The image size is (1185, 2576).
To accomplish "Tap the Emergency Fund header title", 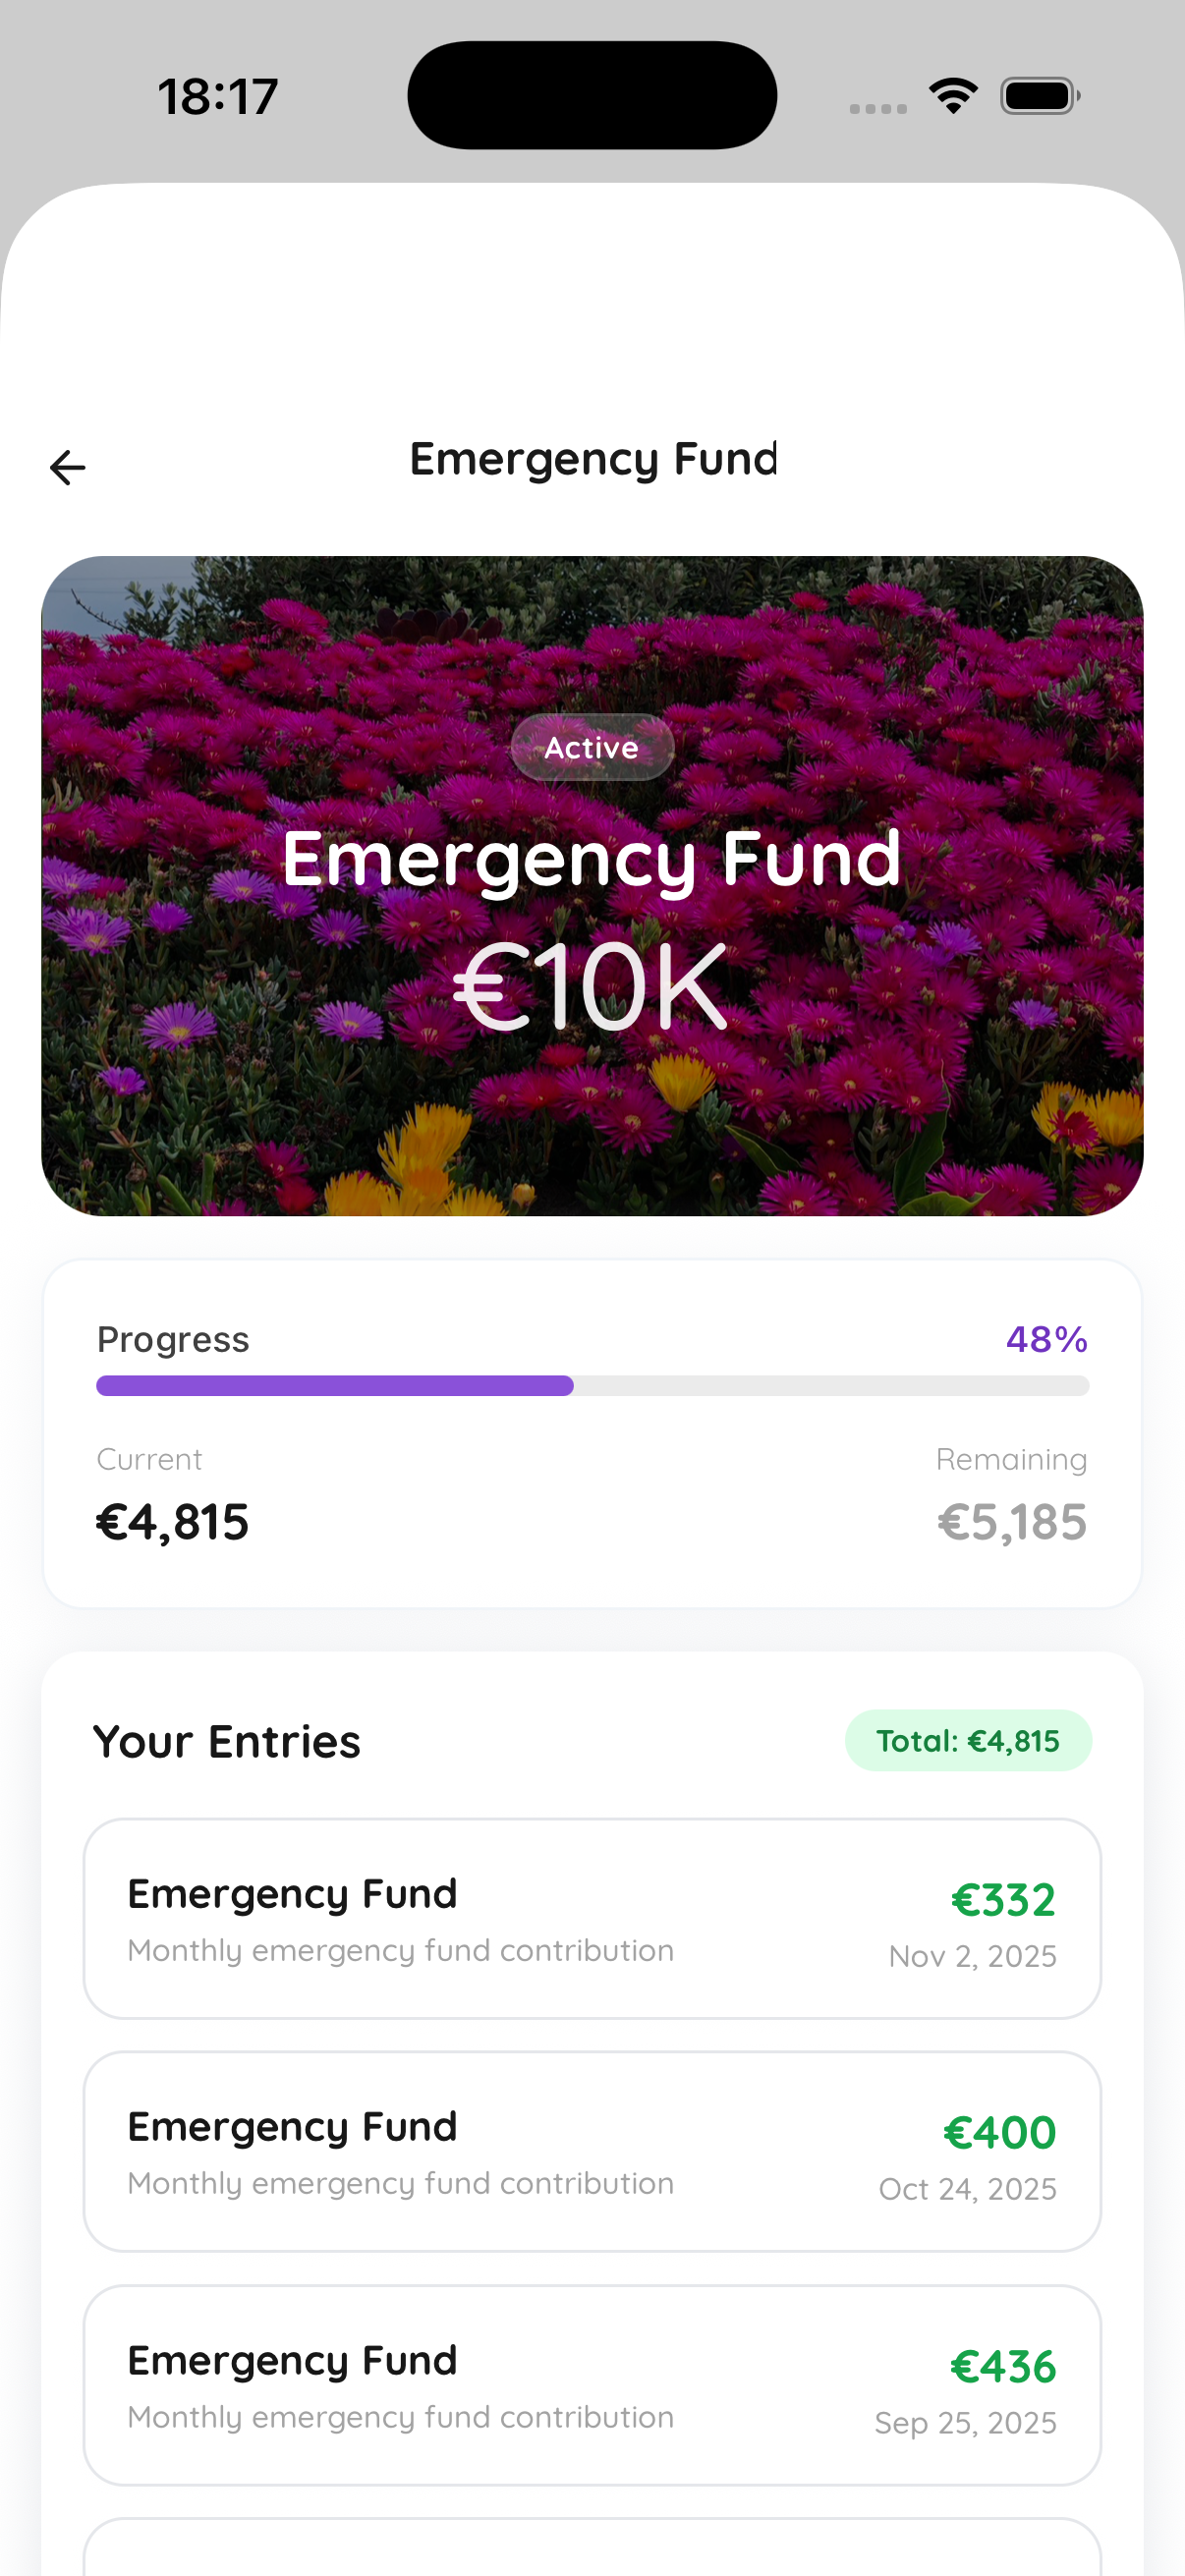I will click(x=592, y=460).
